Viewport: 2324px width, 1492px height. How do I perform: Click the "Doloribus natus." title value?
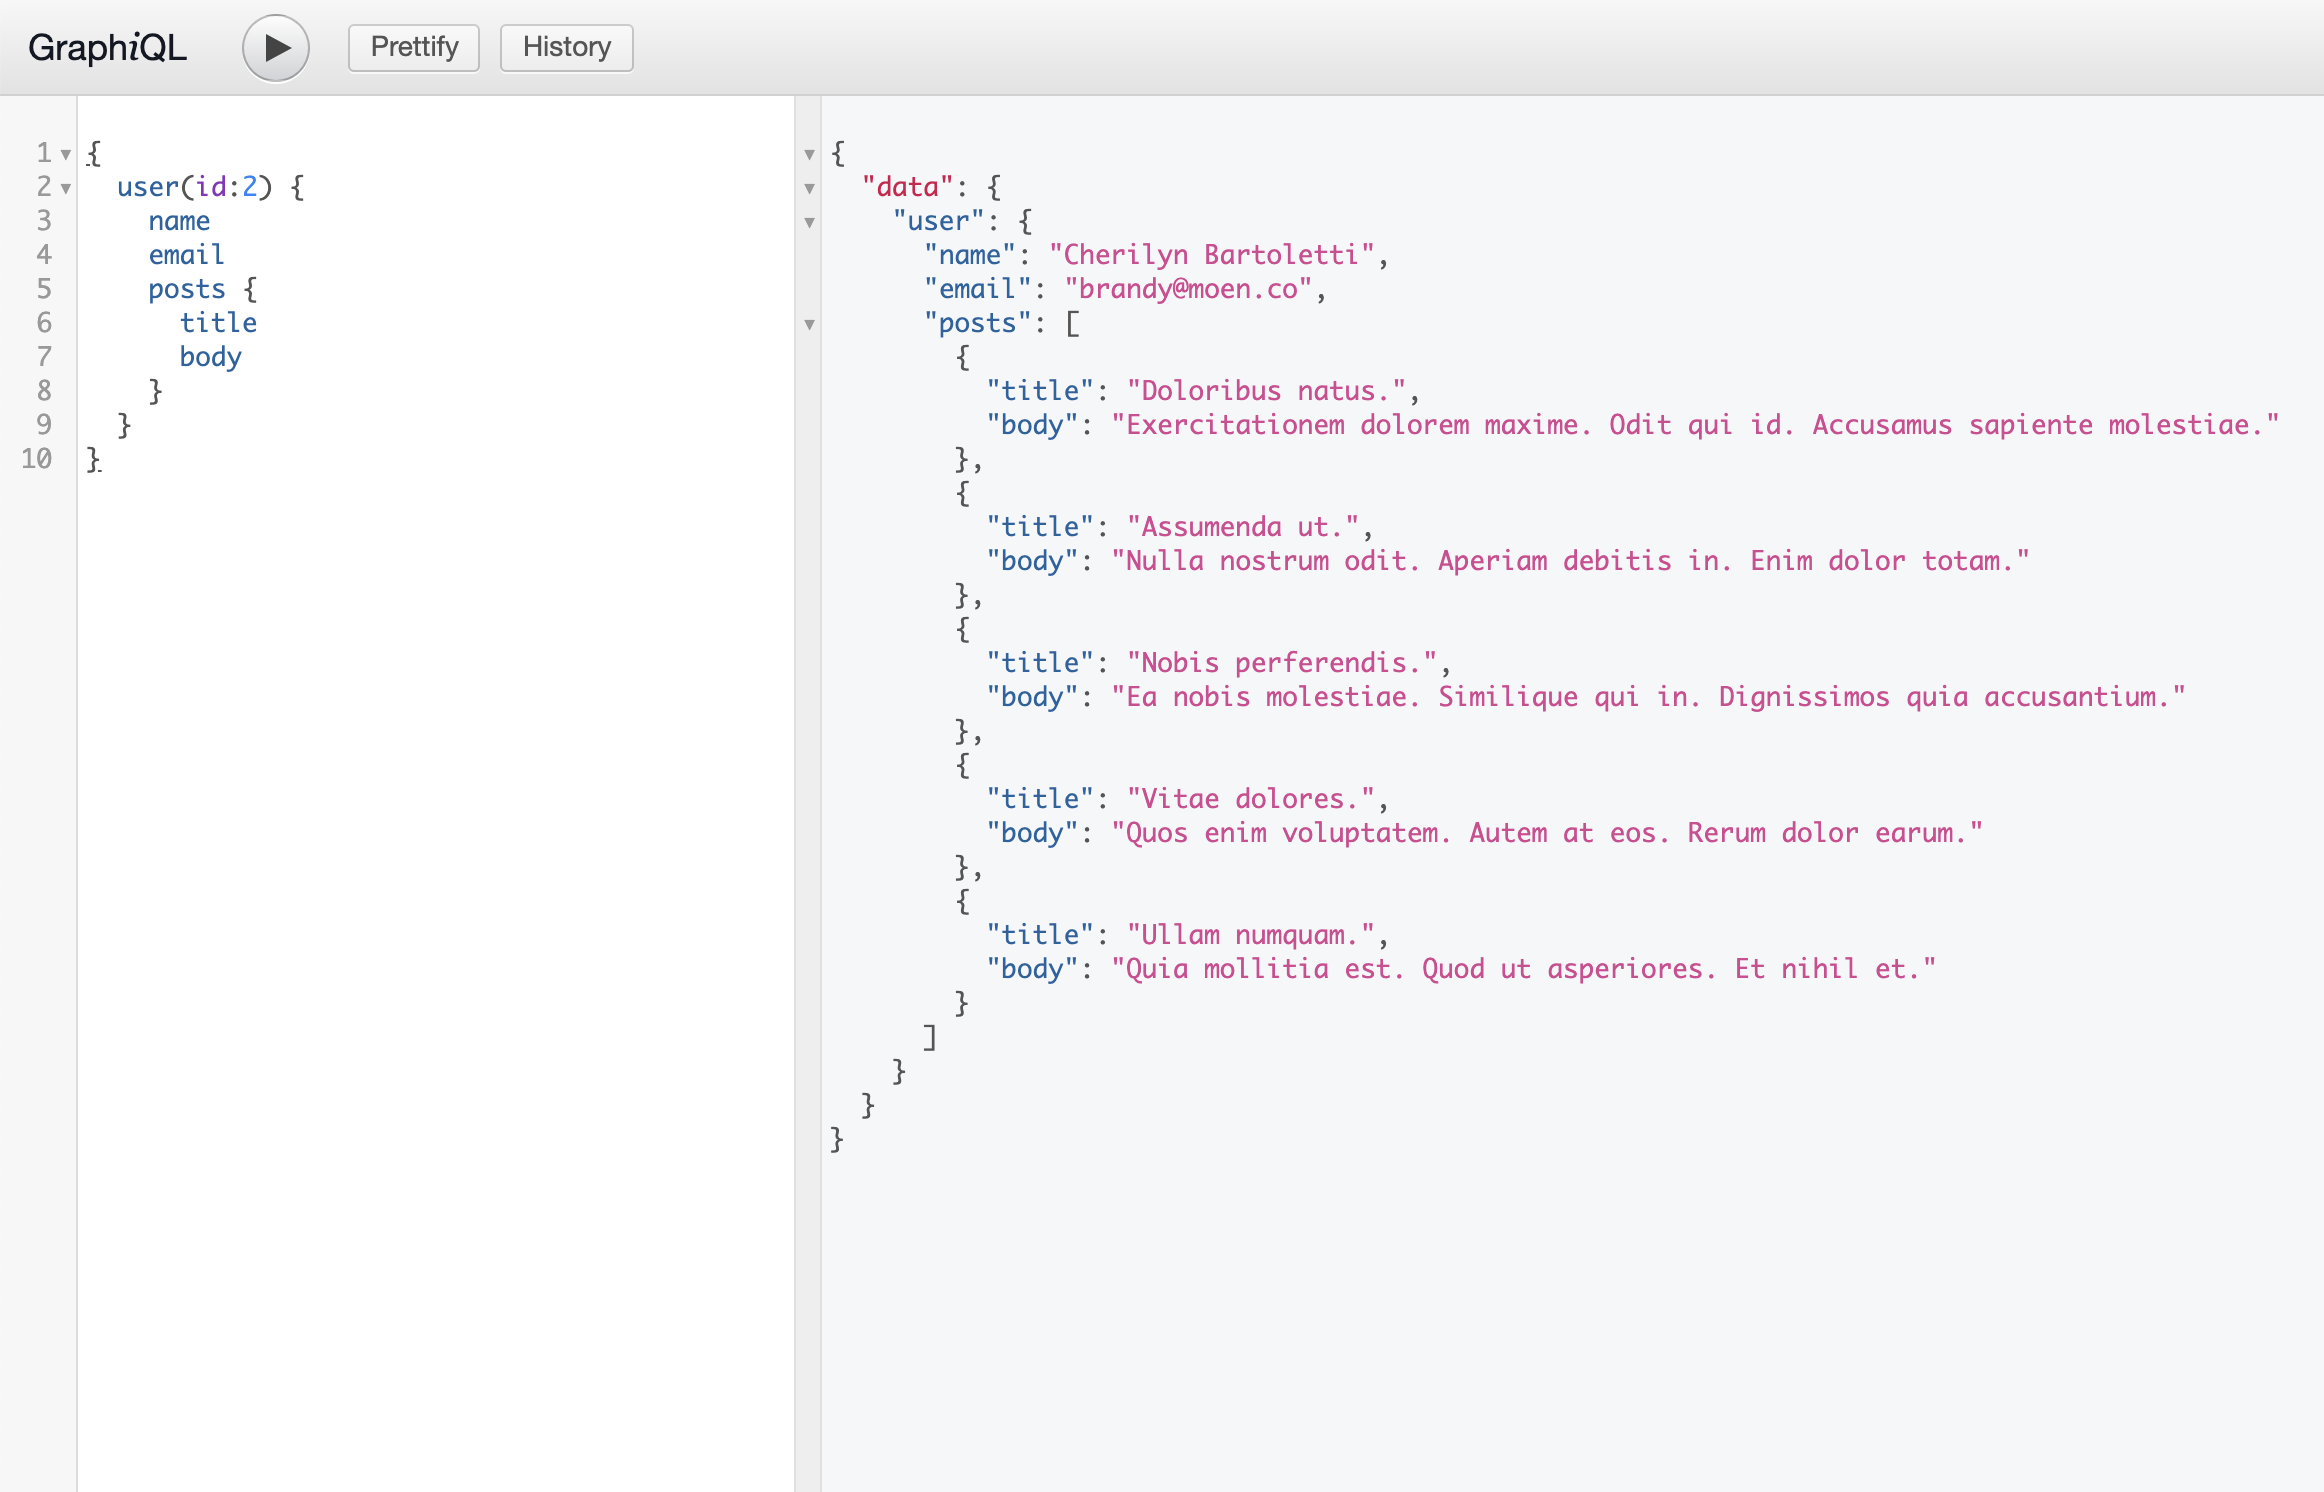coord(1265,391)
